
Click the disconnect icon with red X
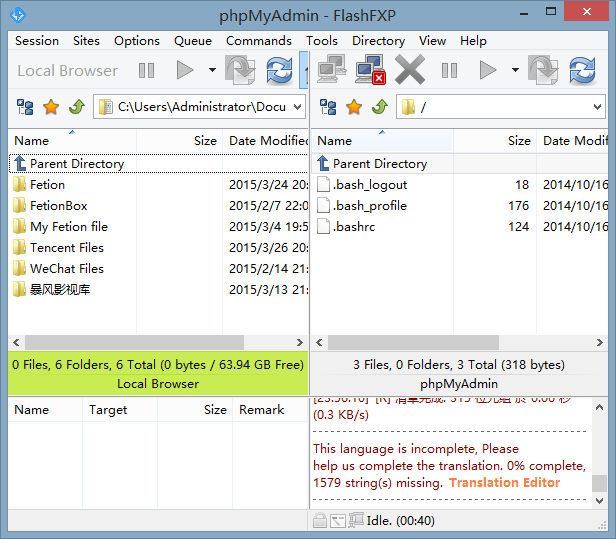click(370, 70)
